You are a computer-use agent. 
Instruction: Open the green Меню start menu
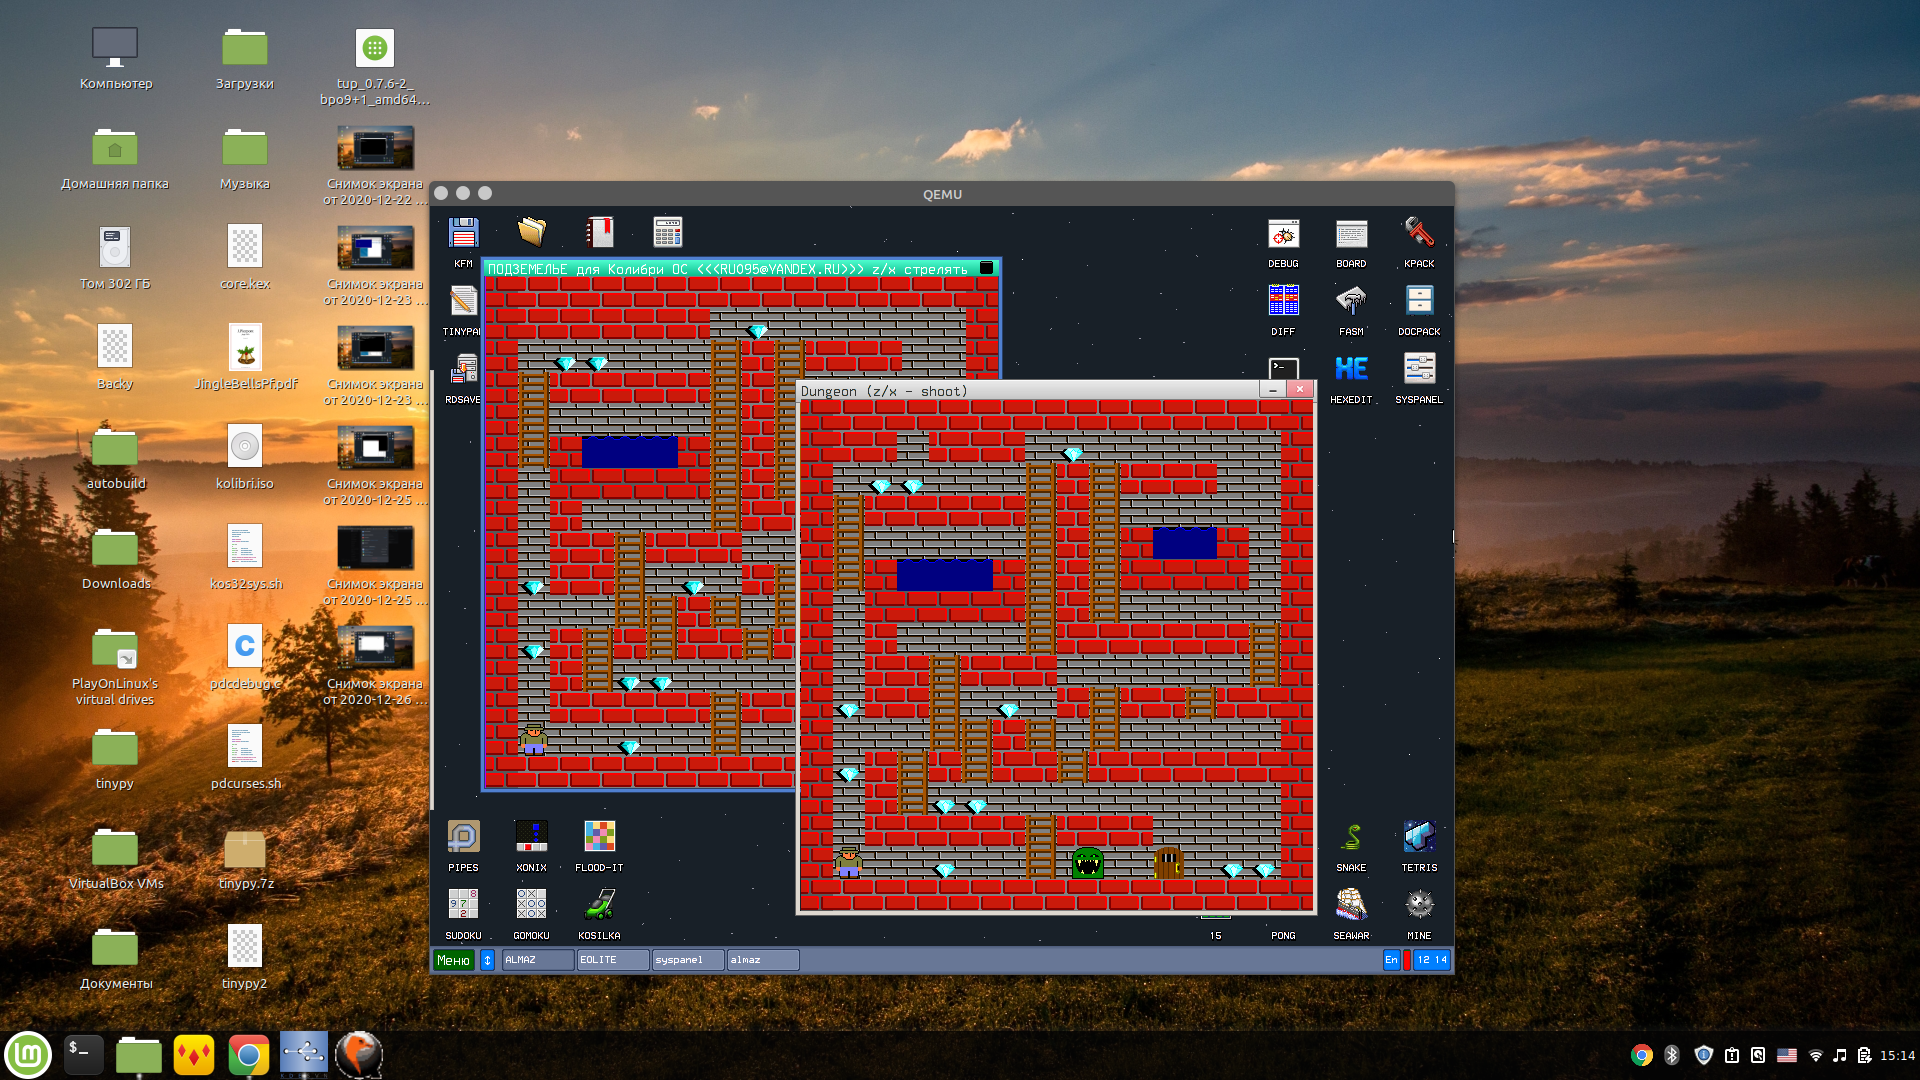tap(453, 960)
